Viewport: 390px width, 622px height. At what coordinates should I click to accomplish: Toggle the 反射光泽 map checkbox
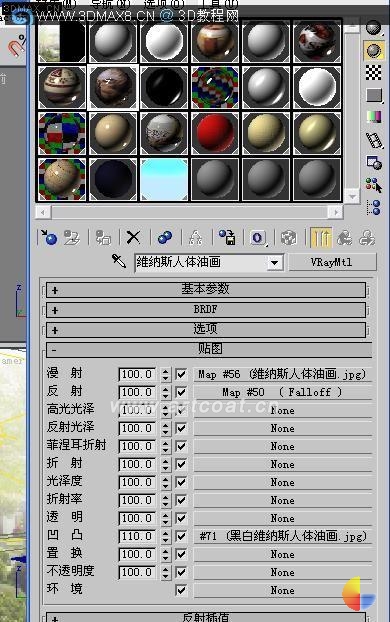181,428
